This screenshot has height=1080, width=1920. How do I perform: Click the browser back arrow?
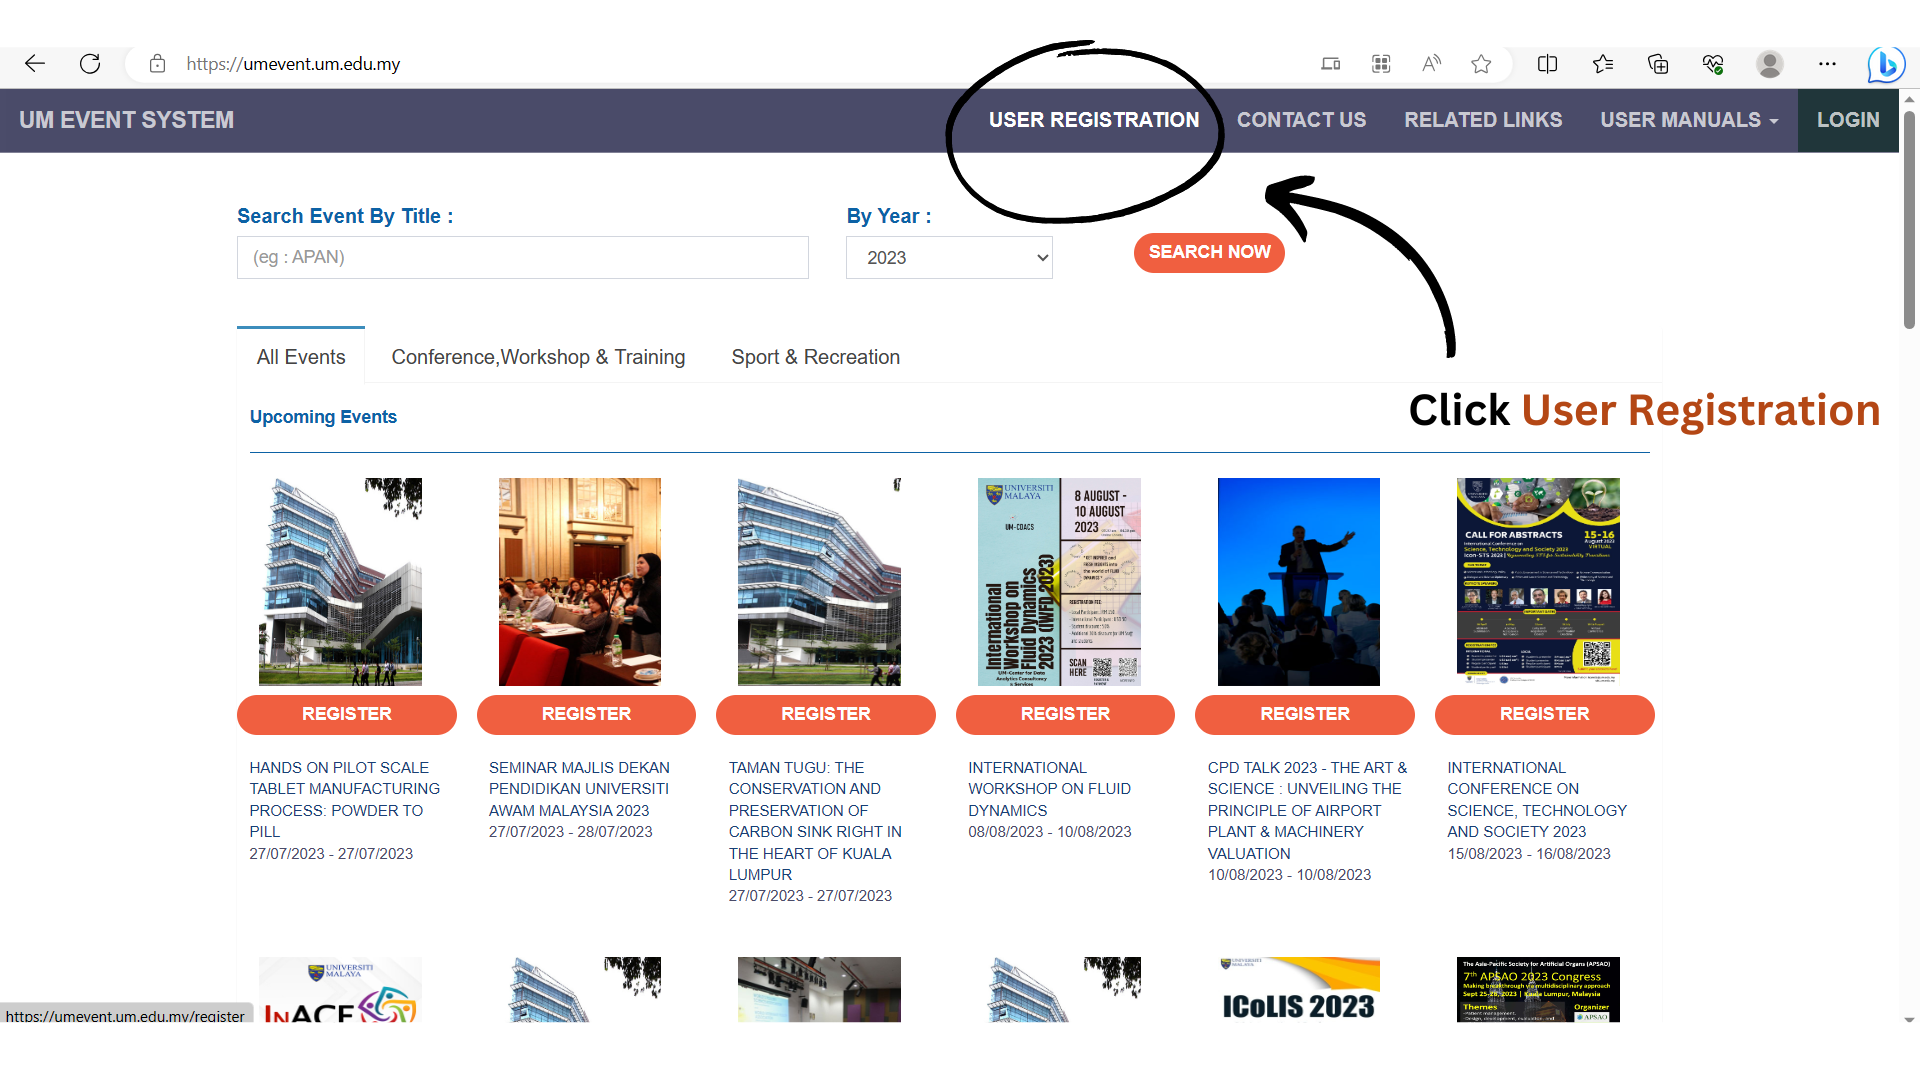click(35, 64)
